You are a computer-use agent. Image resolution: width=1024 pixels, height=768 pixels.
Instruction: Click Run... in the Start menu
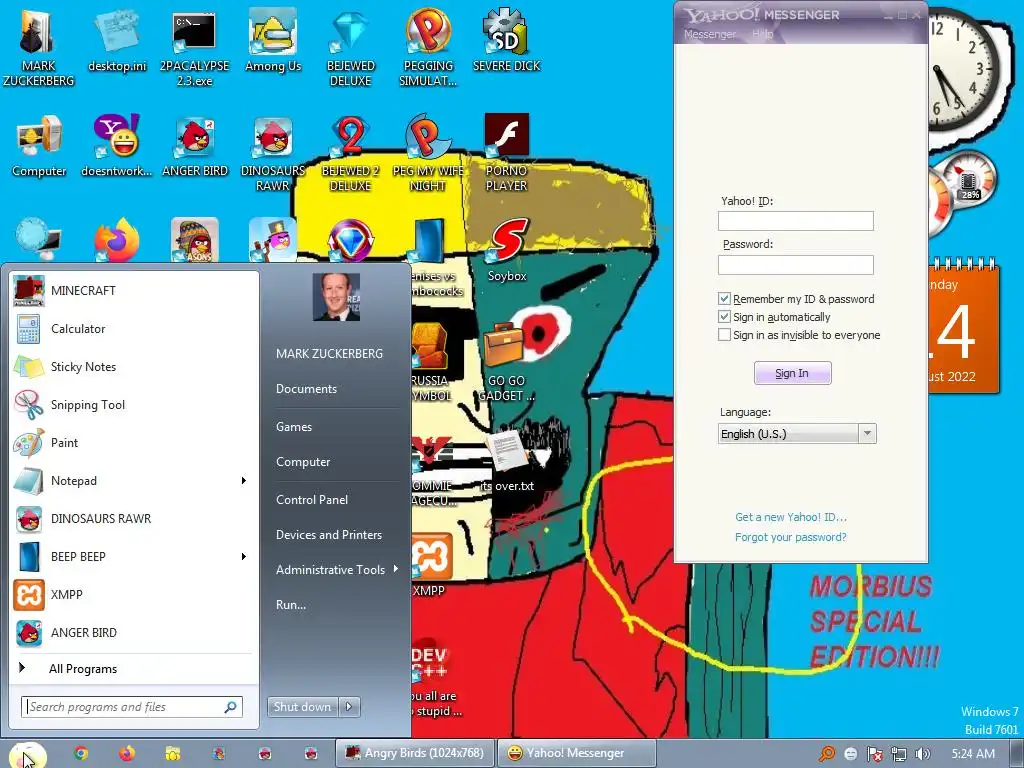click(x=291, y=605)
